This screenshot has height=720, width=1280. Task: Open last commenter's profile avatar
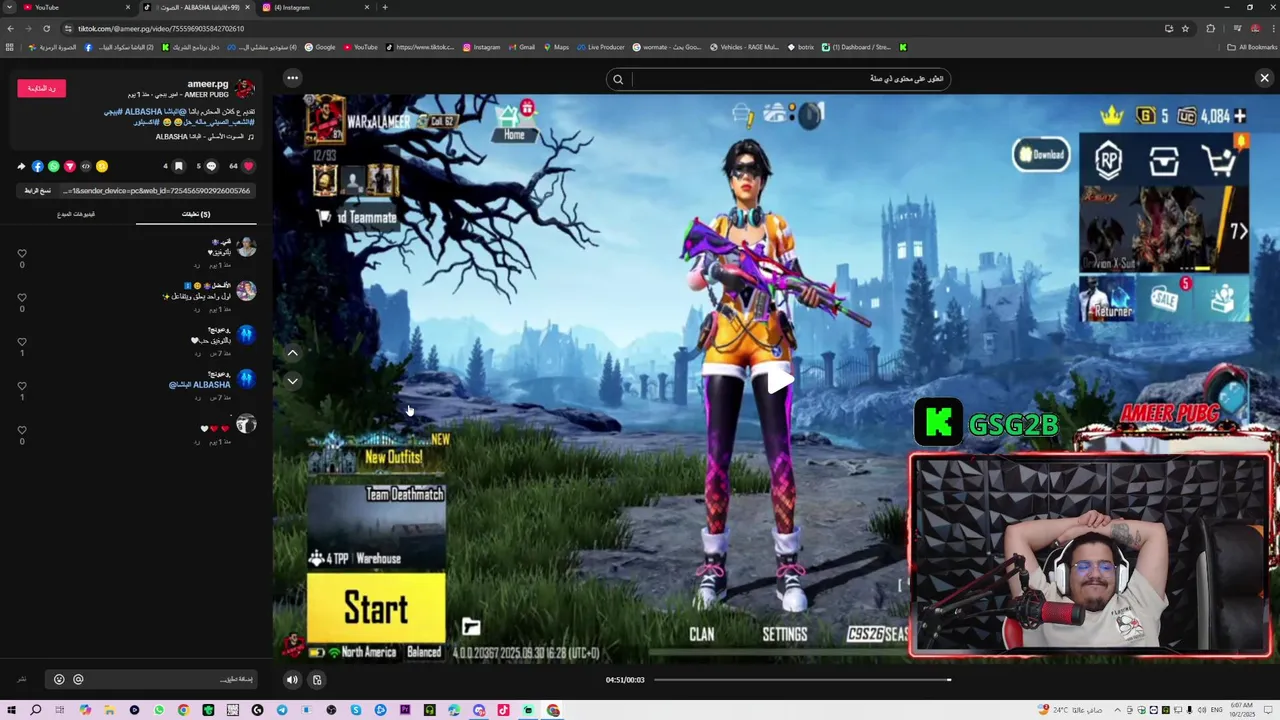tap(246, 424)
